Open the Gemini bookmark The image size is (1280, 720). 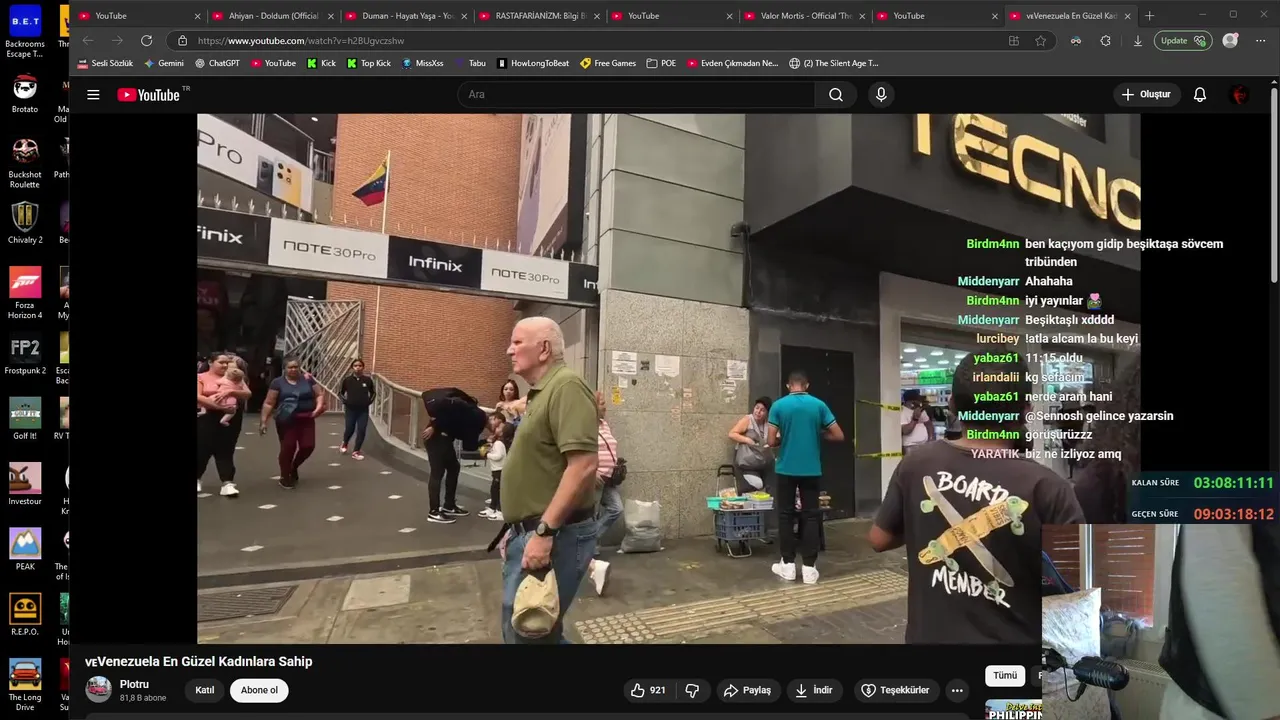[x=164, y=63]
